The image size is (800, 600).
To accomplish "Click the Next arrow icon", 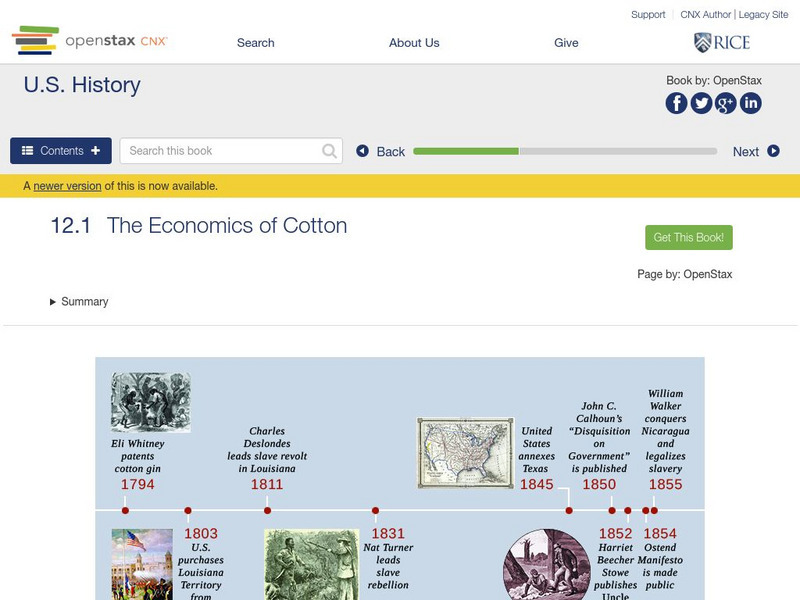I will coord(773,151).
